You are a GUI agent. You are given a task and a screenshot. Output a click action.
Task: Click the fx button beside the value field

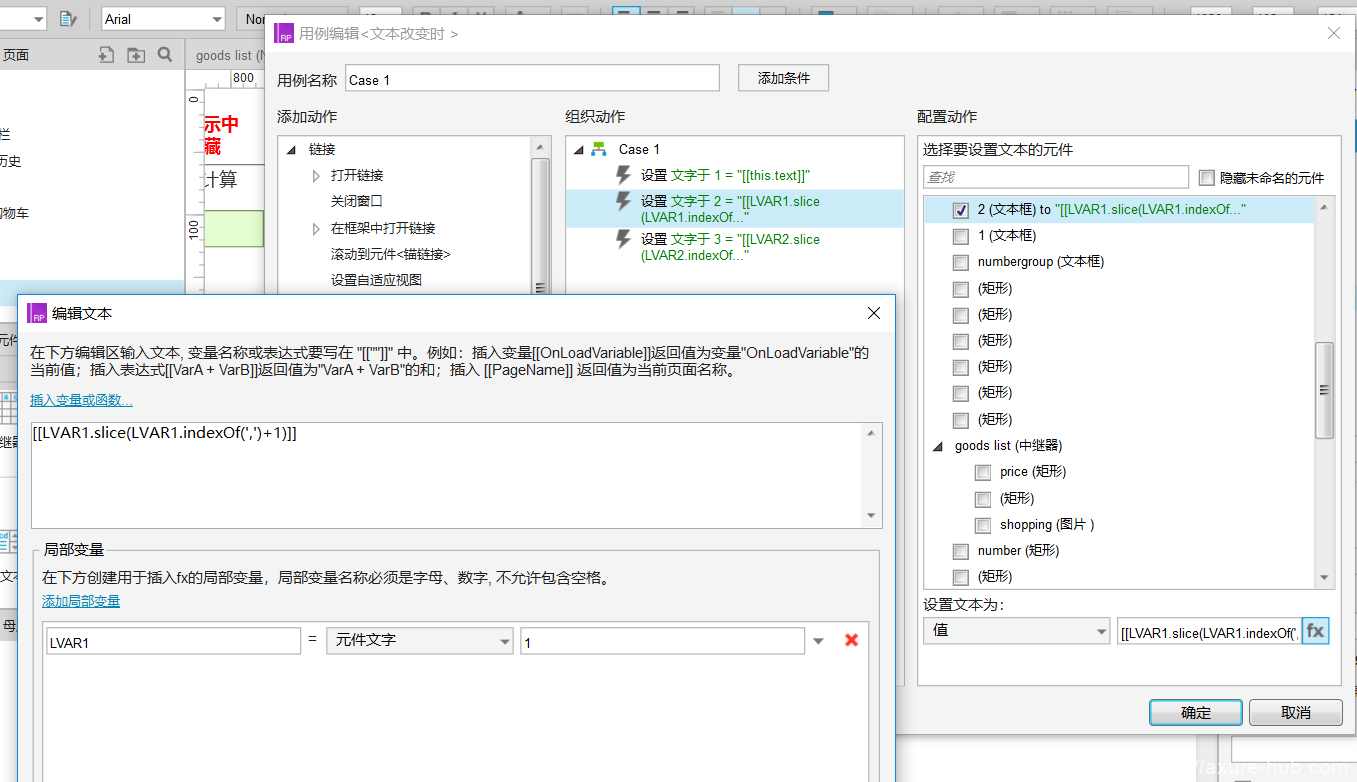(x=1315, y=631)
